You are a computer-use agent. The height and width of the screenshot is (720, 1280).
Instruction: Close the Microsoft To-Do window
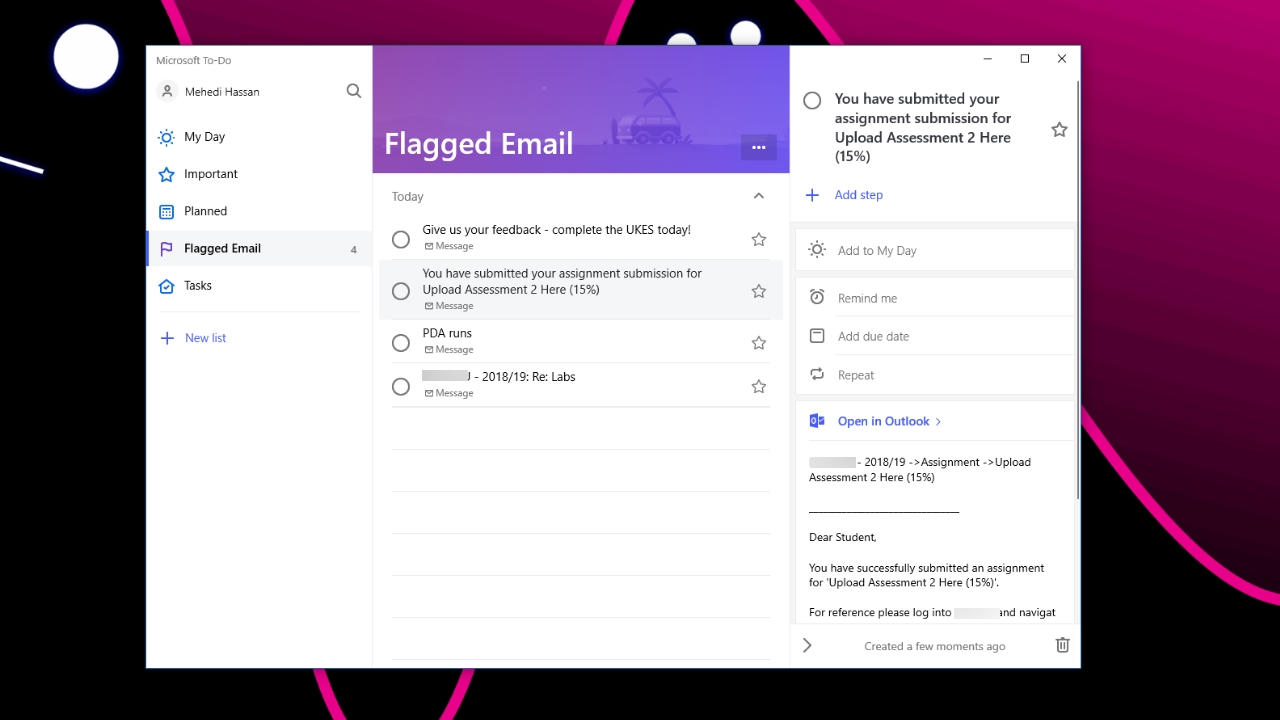(x=1062, y=59)
